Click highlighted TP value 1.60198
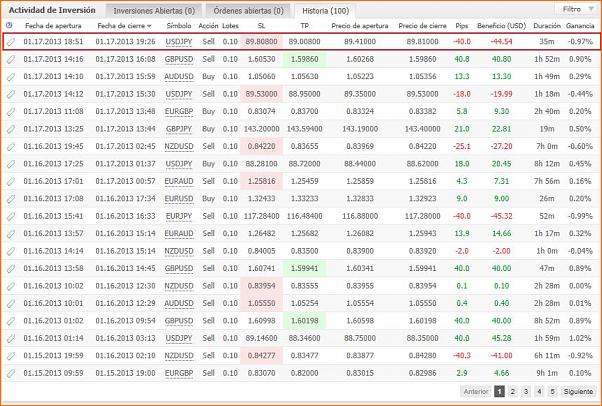 click(304, 321)
